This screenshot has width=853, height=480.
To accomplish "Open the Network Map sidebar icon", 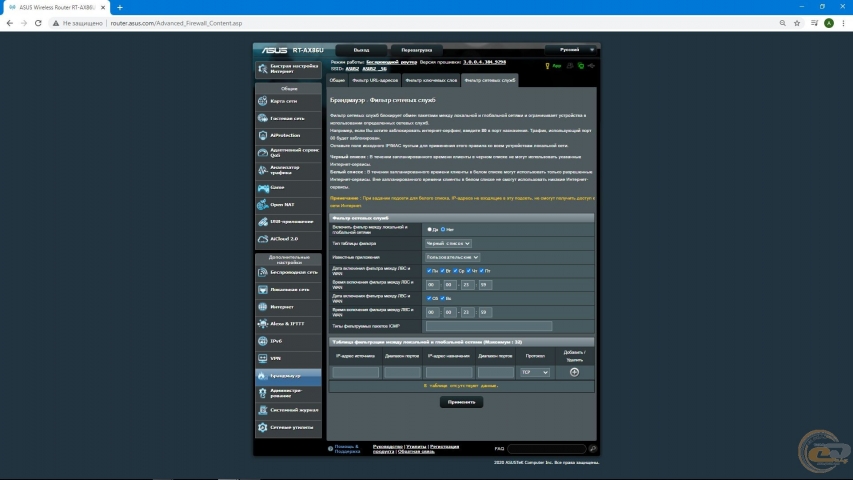I will 263,101.
